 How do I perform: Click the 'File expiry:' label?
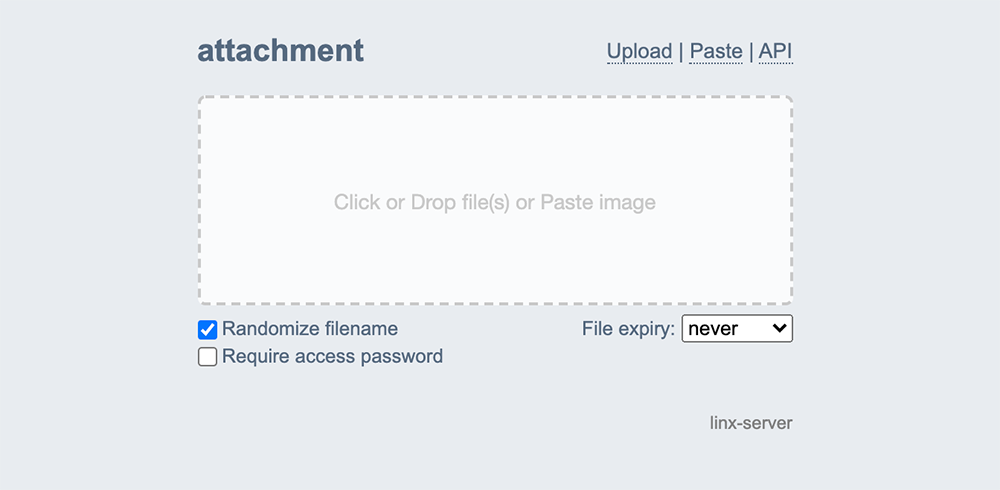tap(628, 329)
